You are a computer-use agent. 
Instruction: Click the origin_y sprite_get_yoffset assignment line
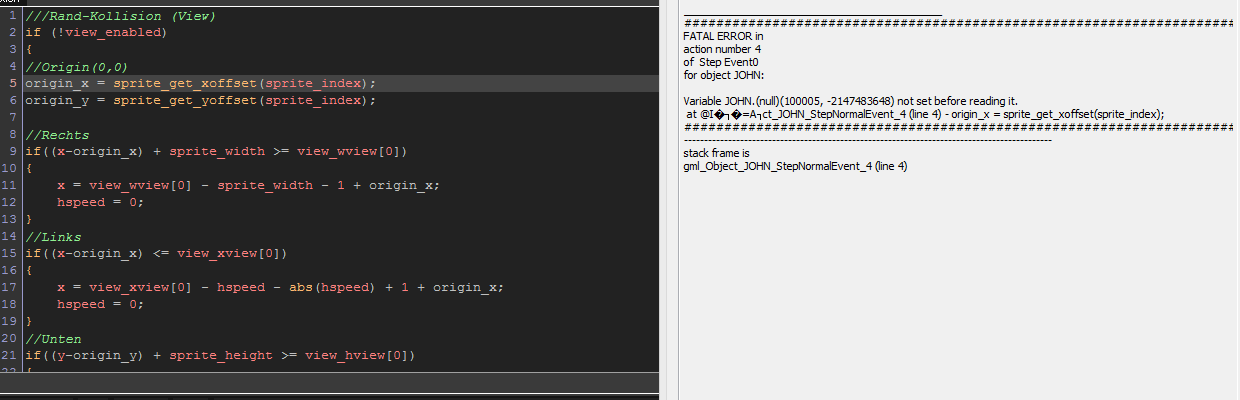200,100
